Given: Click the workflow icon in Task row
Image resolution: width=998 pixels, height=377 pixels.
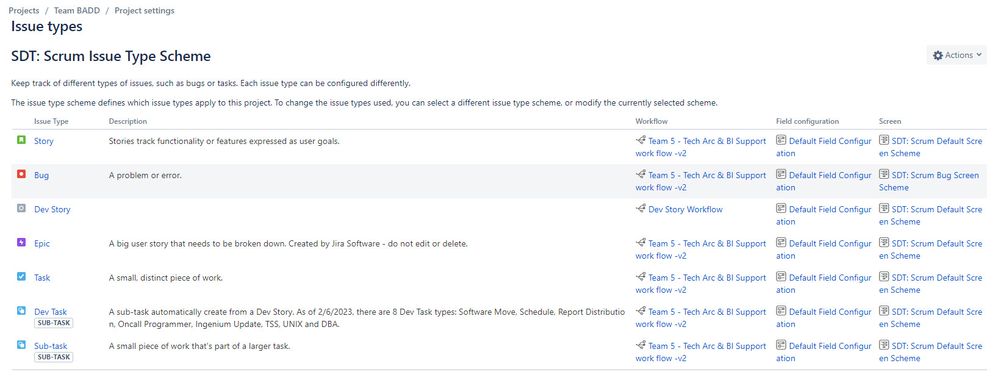Looking at the screenshot, I should click(640, 277).
